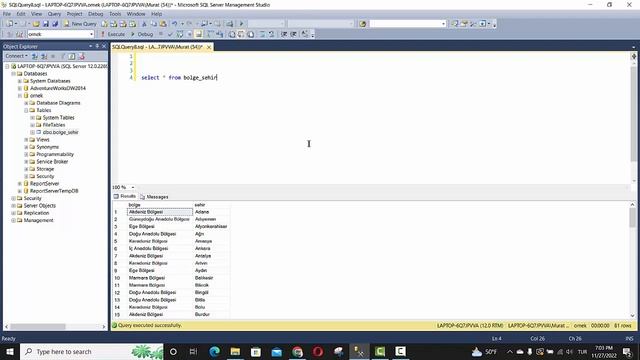Click the Cut scissors icon
Screen dimensions: 640x360
click(144, 24)
